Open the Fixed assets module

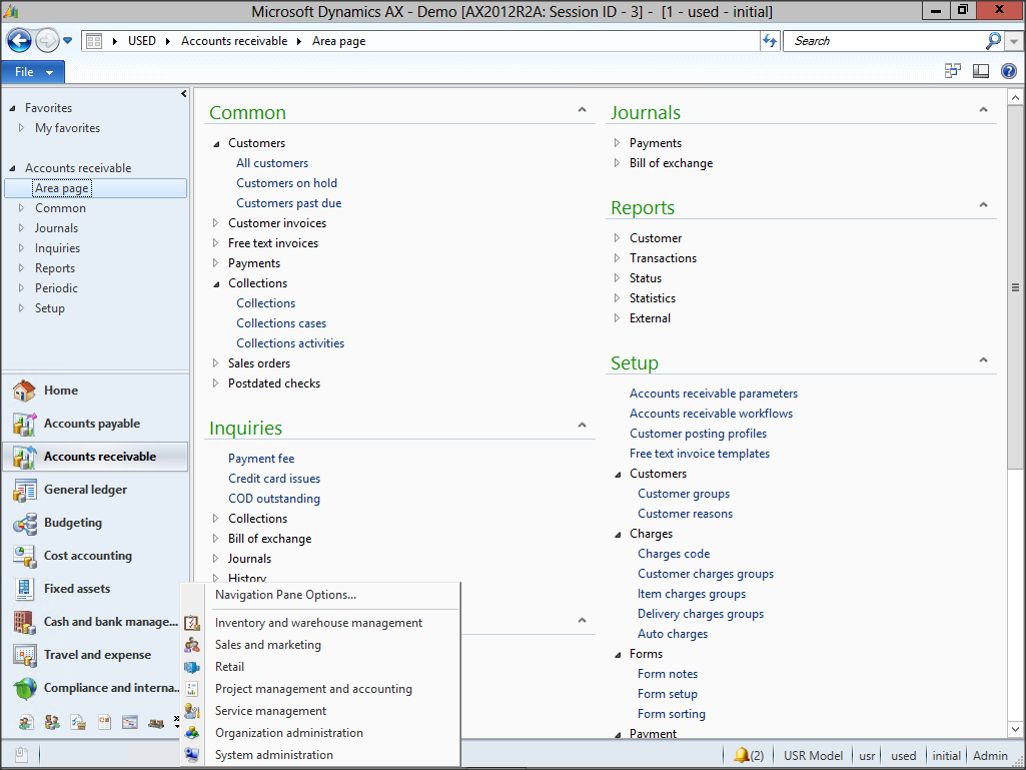coord(77,589)
